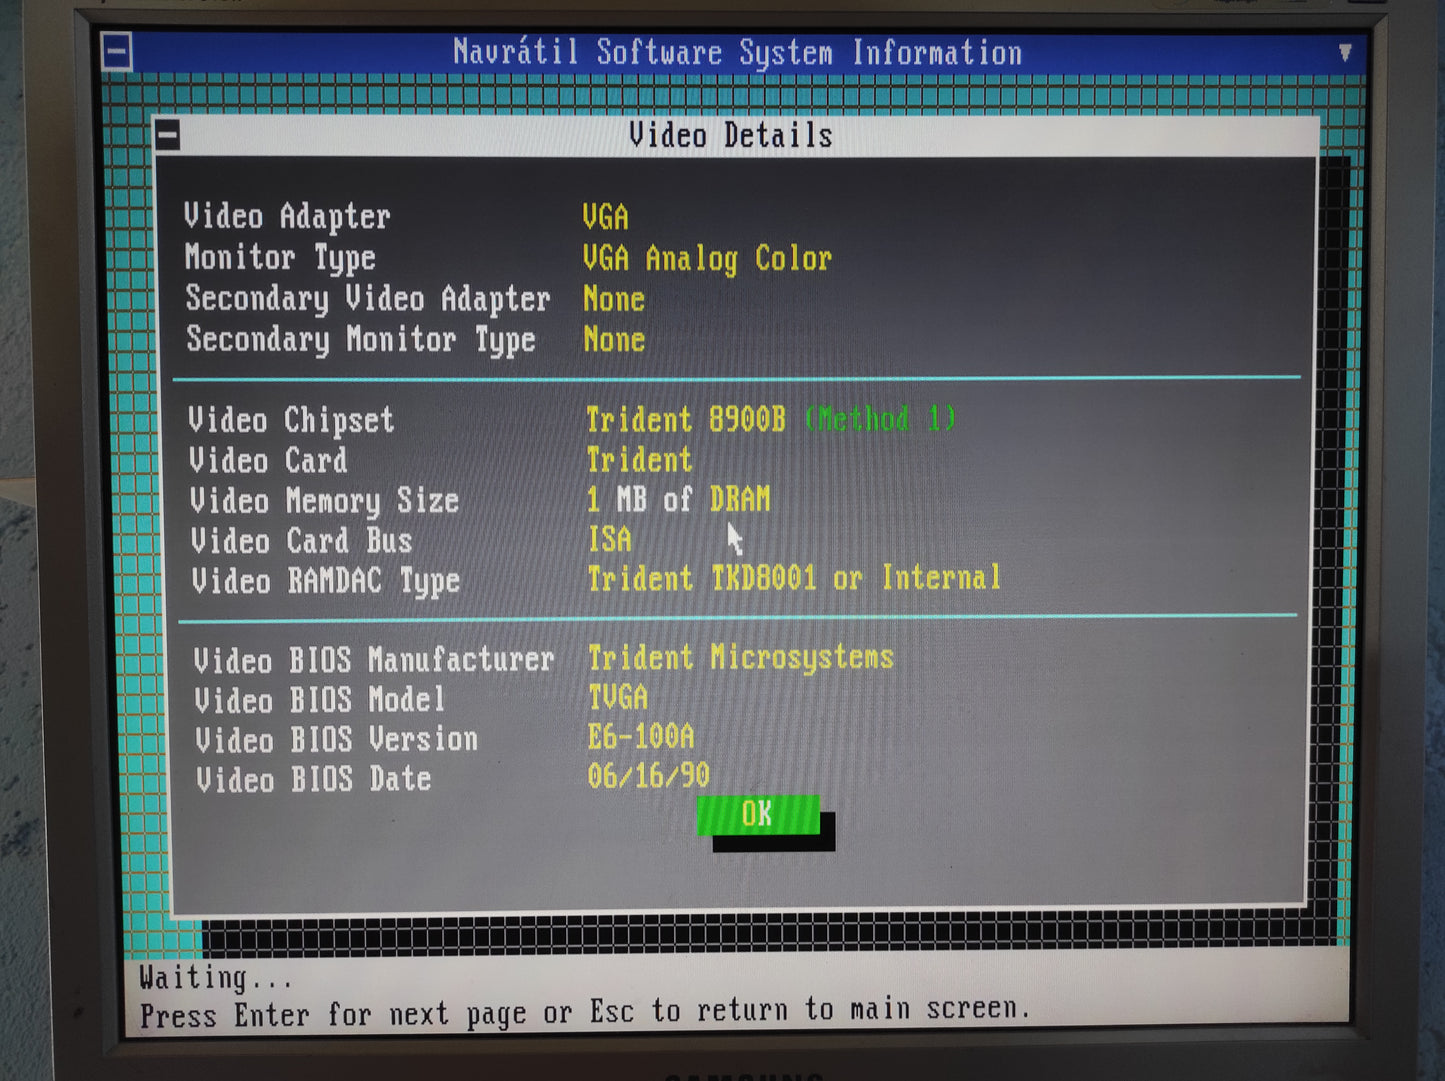Viewport: 1445px width, 1081px height.
Task: Click the Press Enter status line text
Action: pos(584,1012)
